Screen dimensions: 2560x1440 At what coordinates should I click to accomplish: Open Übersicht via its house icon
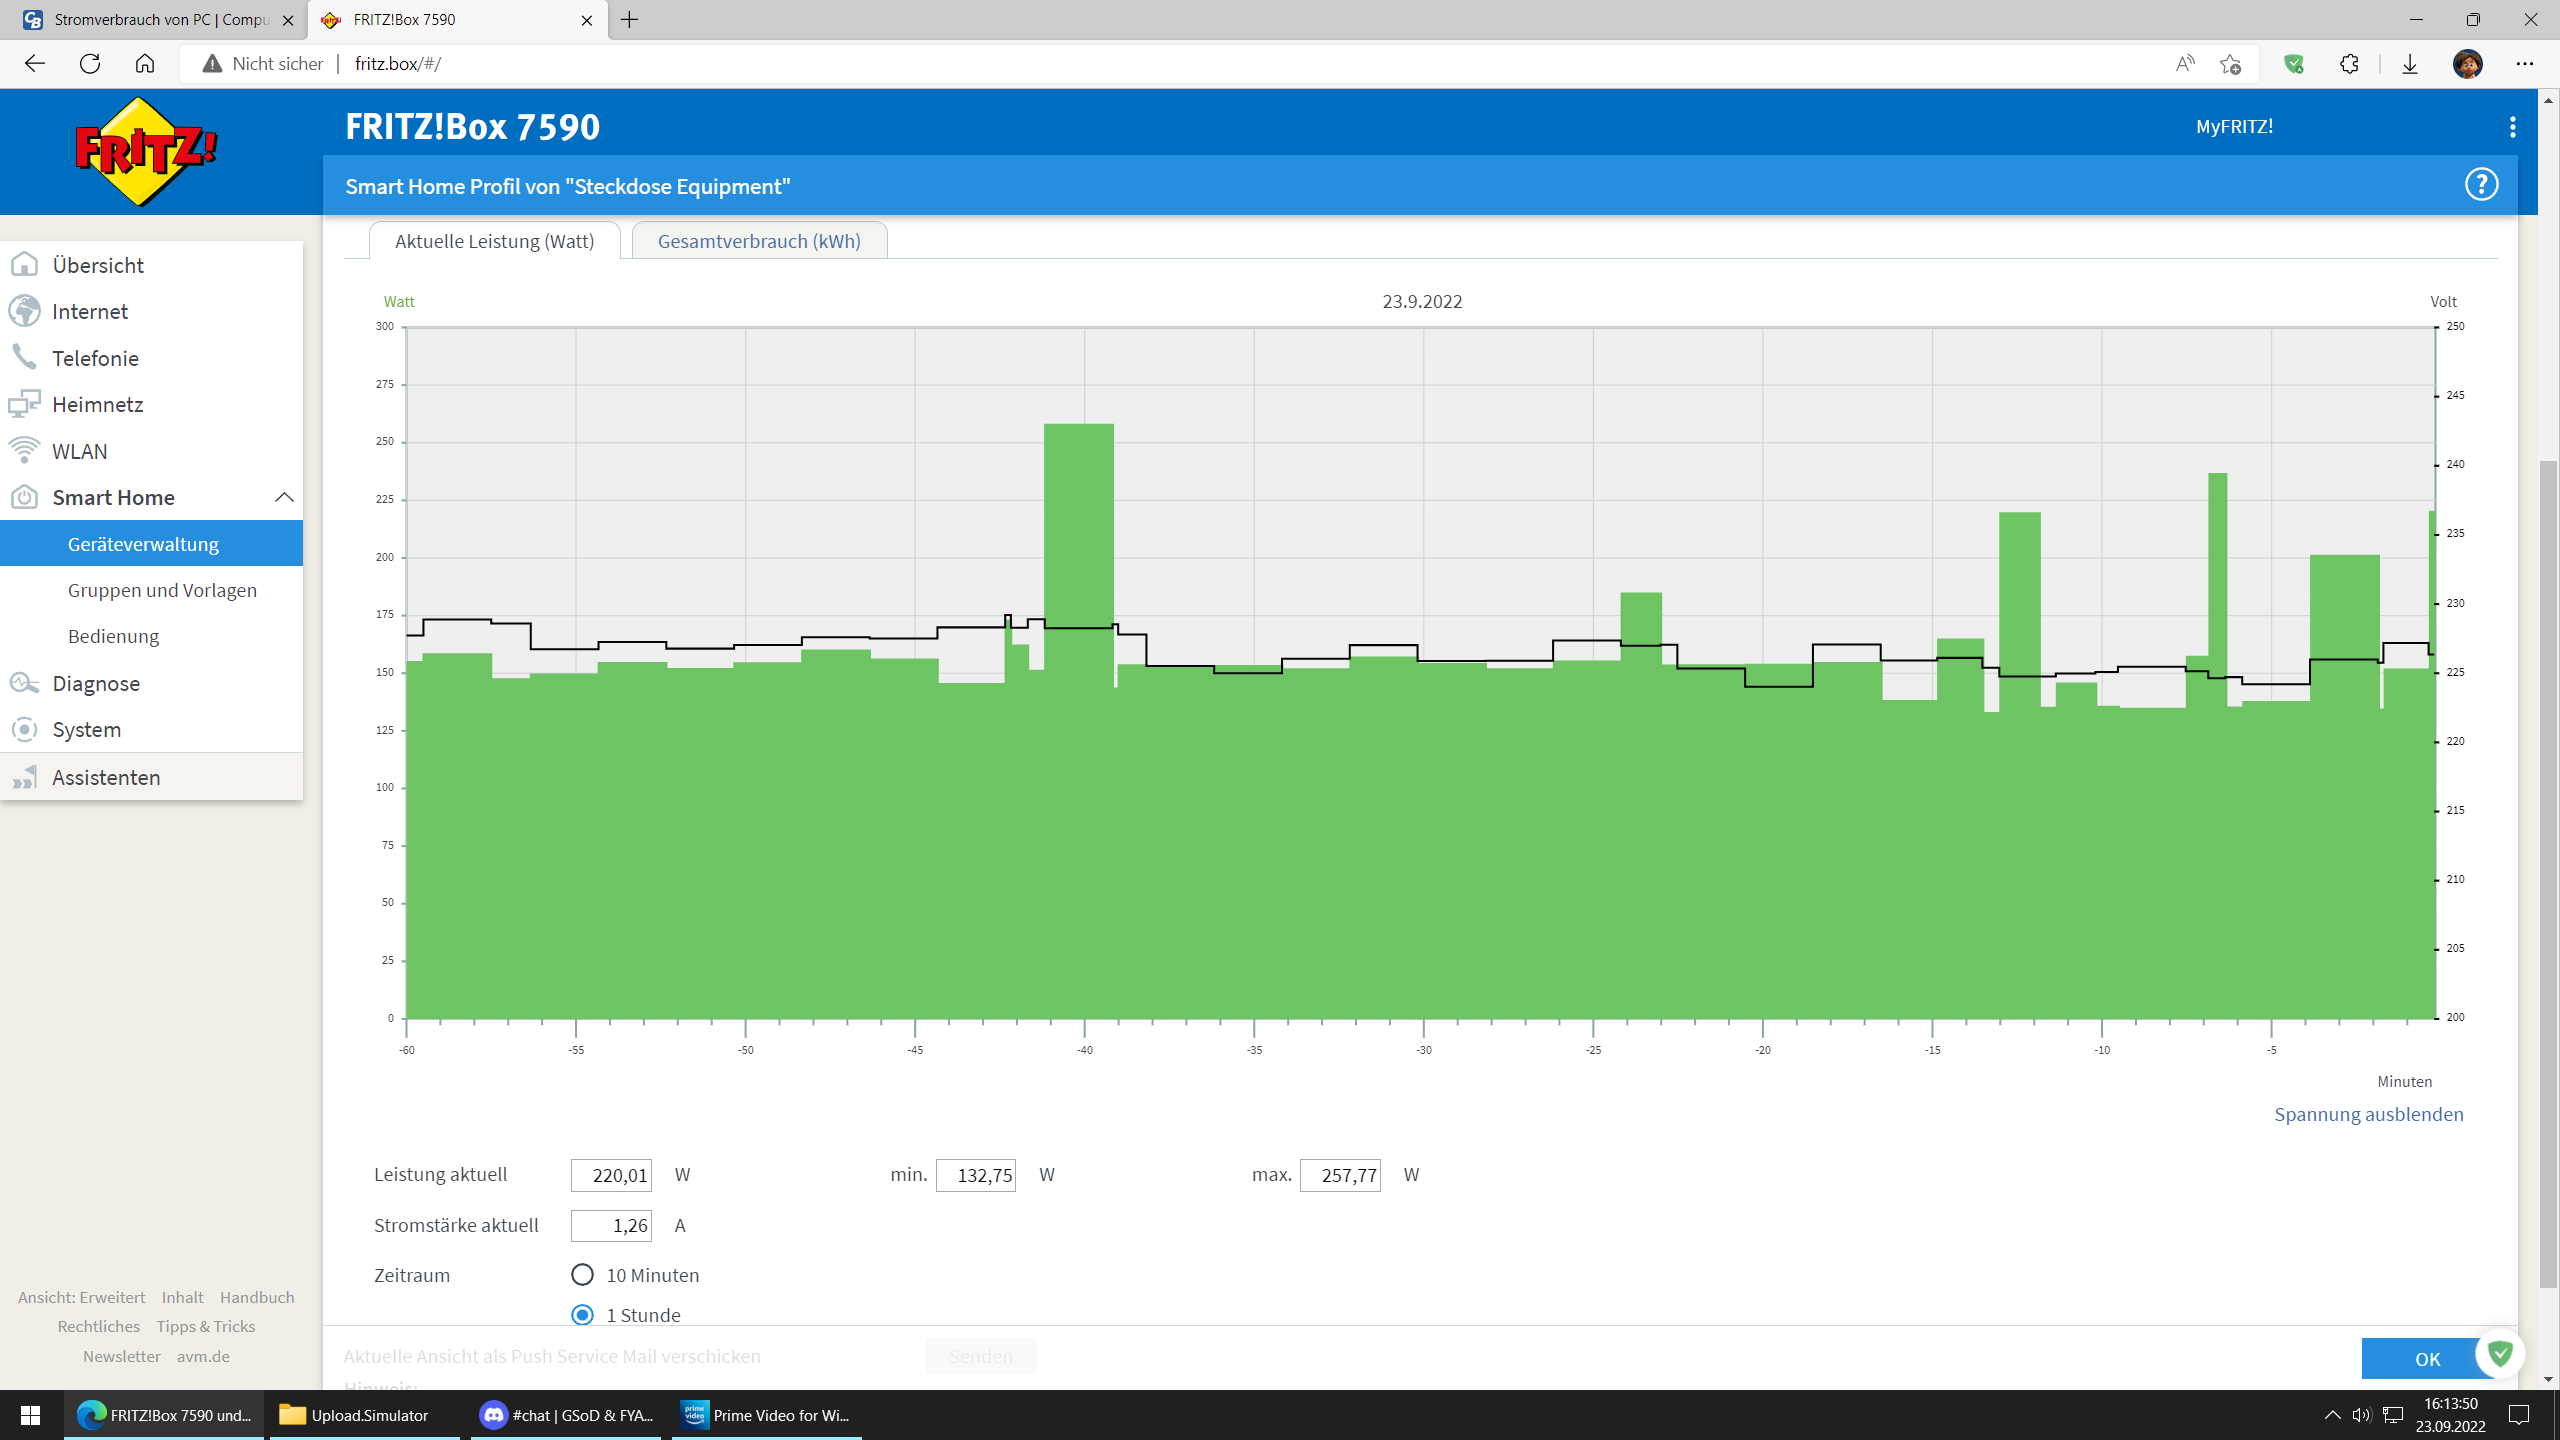[x=24, y=265]
